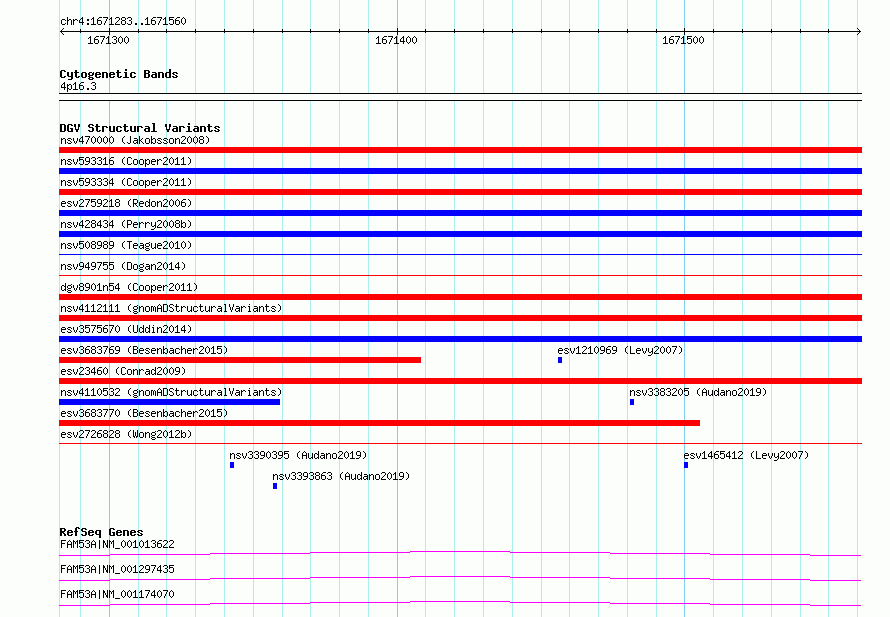Click the red esv3683770 variant bar
890x617 pixels.
[379, 423]
